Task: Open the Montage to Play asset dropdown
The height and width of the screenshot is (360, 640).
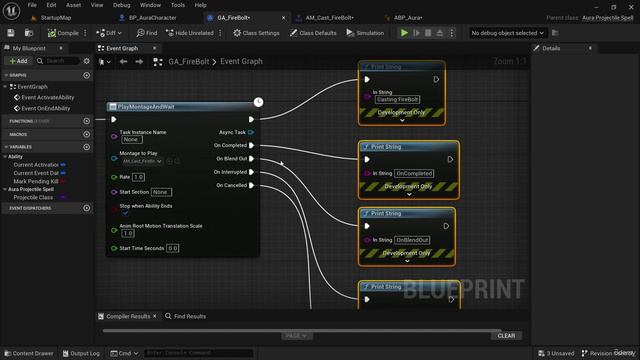Action: (x=142, y=161)
